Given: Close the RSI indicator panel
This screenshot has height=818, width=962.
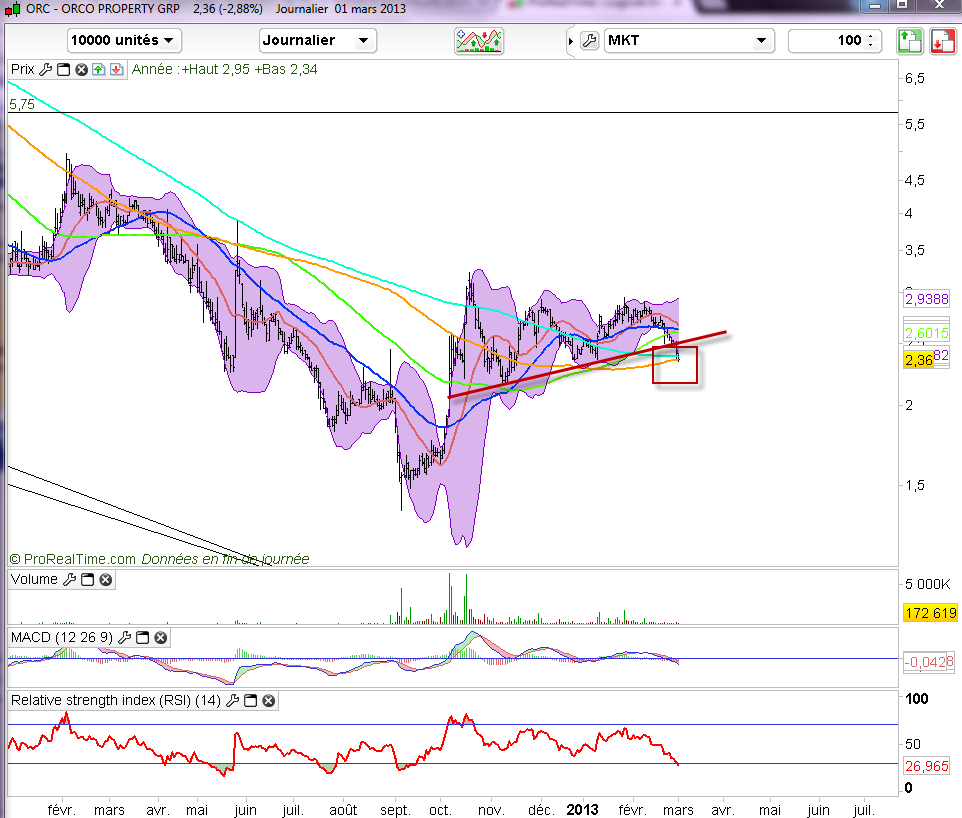Looking at the screenshot, I should [268, 701].
